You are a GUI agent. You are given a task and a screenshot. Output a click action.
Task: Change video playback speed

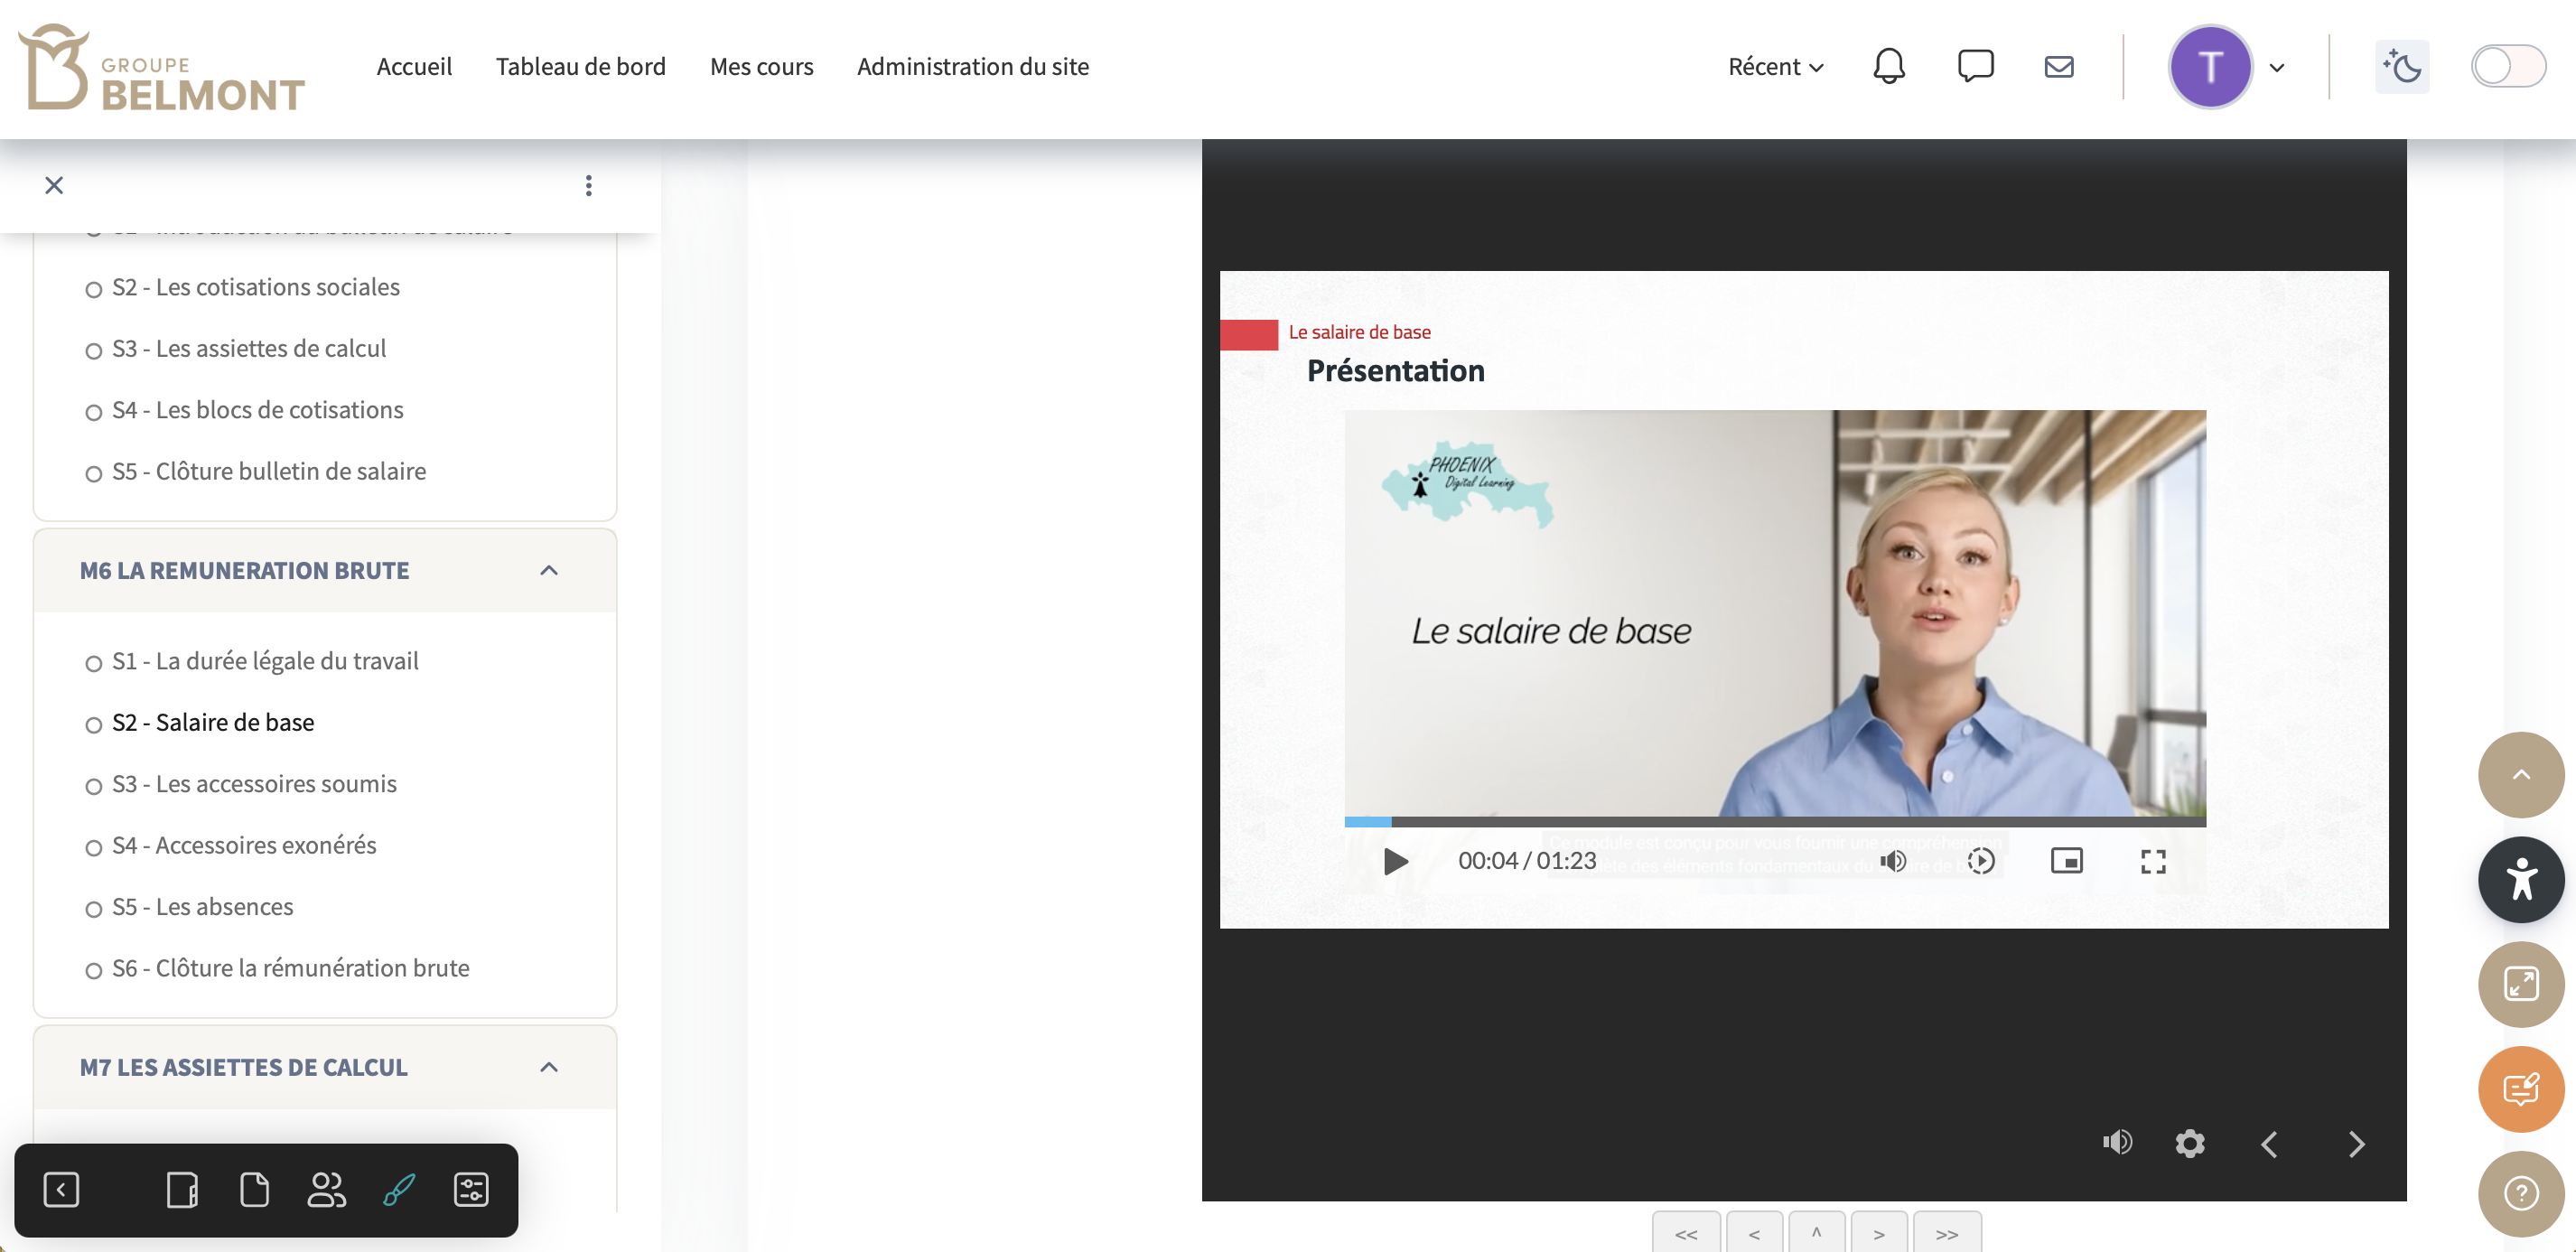pos(1980,861)
